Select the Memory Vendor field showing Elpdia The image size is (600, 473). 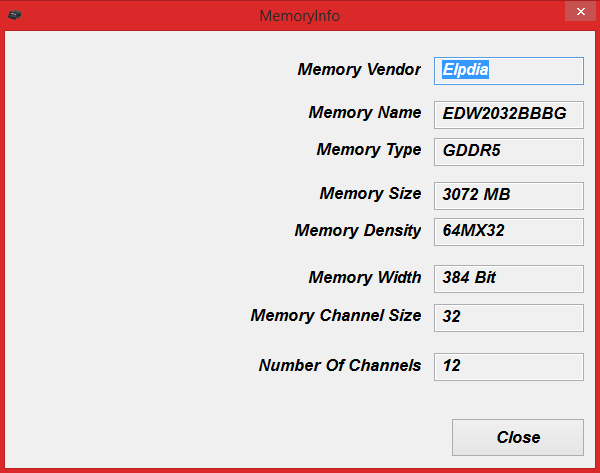509,71
